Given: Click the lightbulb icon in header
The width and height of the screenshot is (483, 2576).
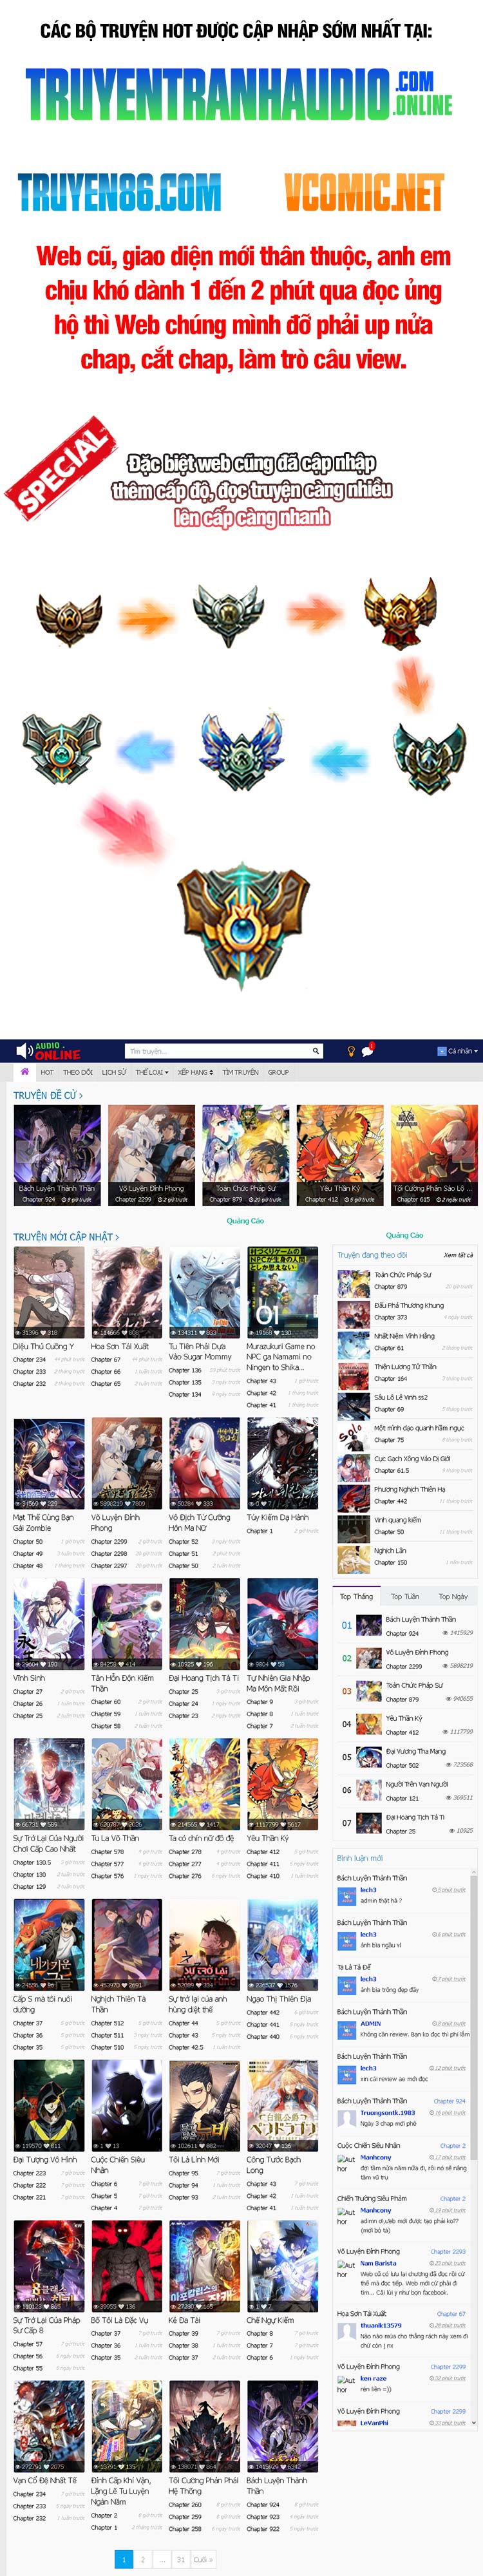Looking at the screenshot, I should 351,1051.
